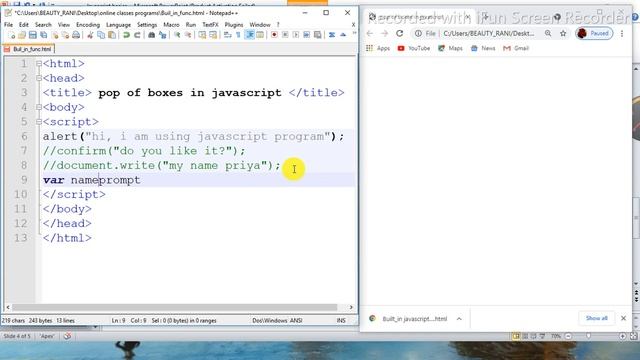The height and width of the screenshot is (360, 640).
Task: Click the Play macro icon
Action: (x=296, y=35)
